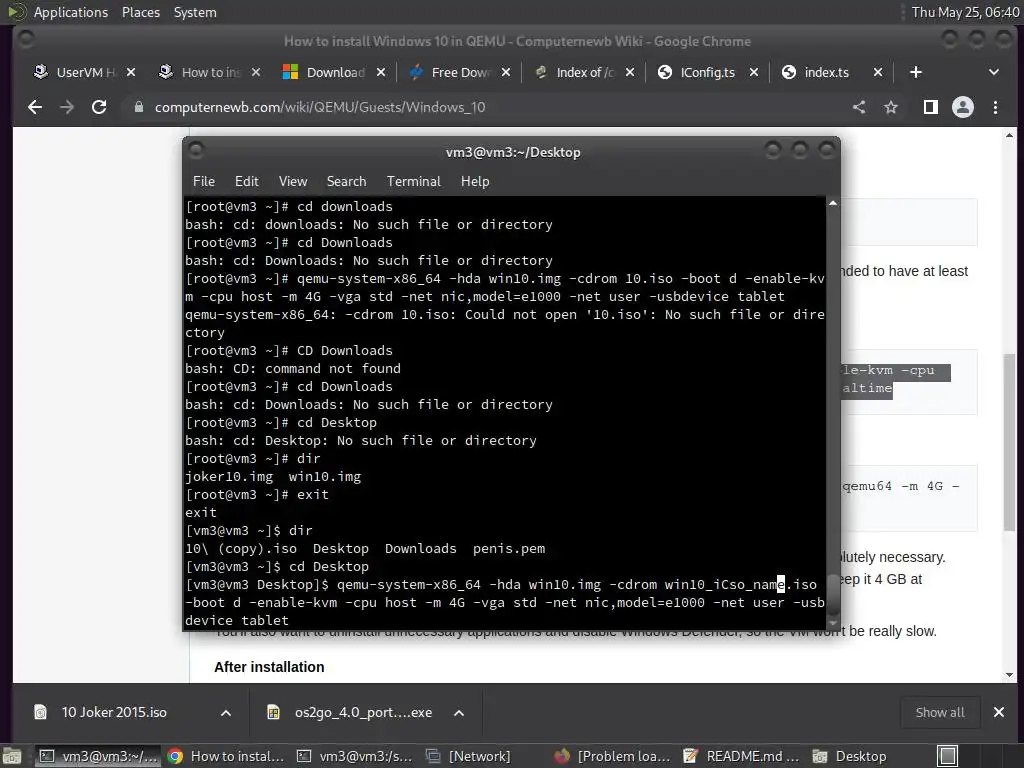
Task: Open Chrome side panel icon
Action: click(x=931, y=107)
